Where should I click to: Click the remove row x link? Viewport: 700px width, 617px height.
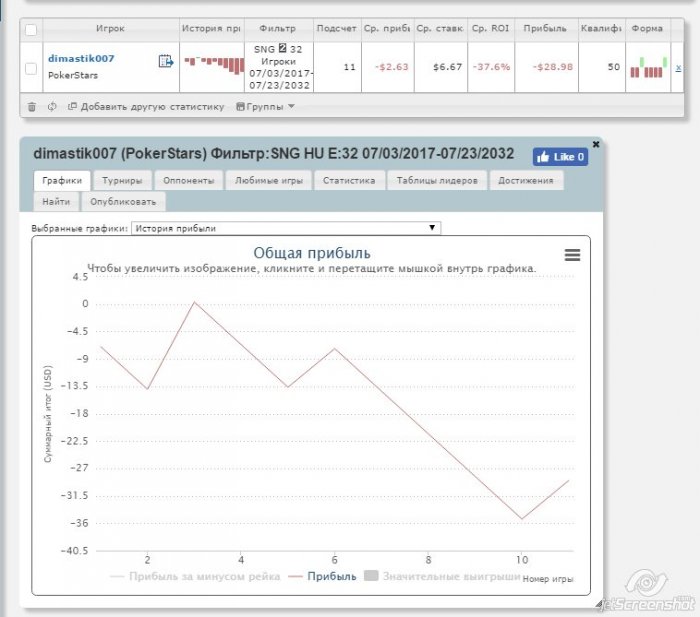pos(678,68)
